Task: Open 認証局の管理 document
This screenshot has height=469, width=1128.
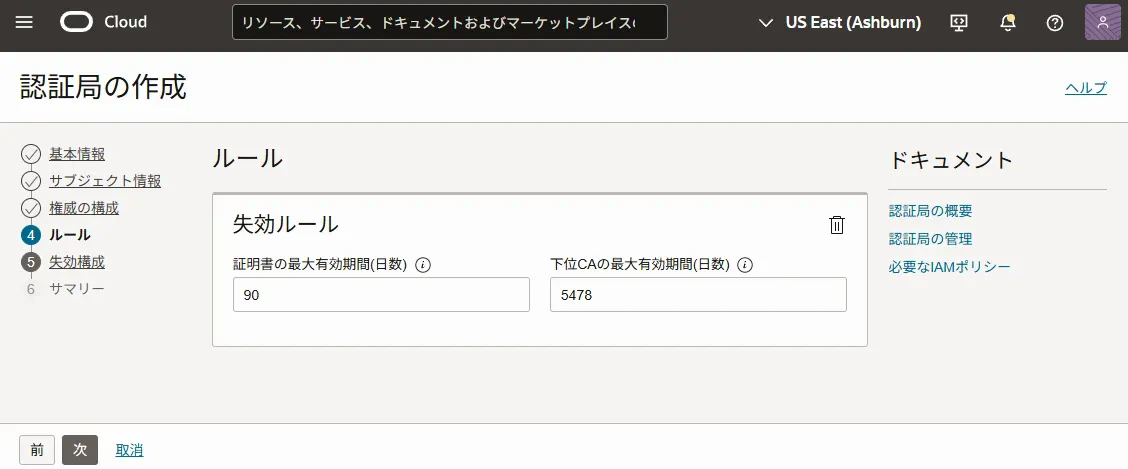Action: coord(930,240)
